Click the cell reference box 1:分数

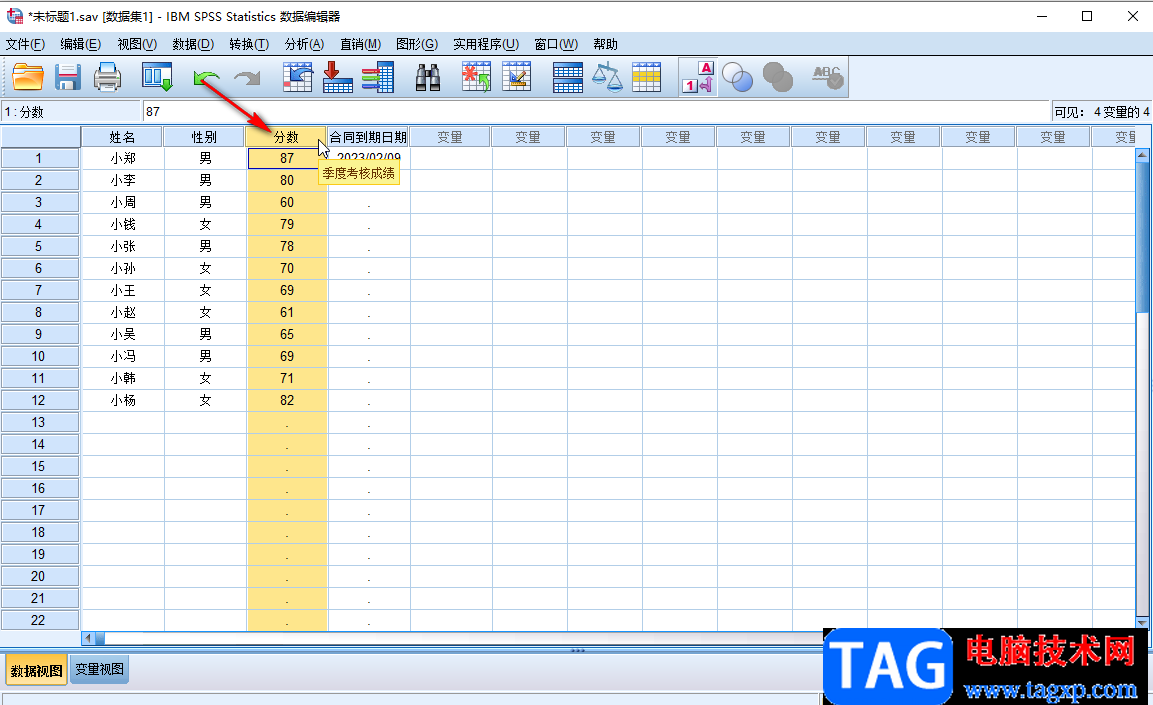click(x=71, y=112)
